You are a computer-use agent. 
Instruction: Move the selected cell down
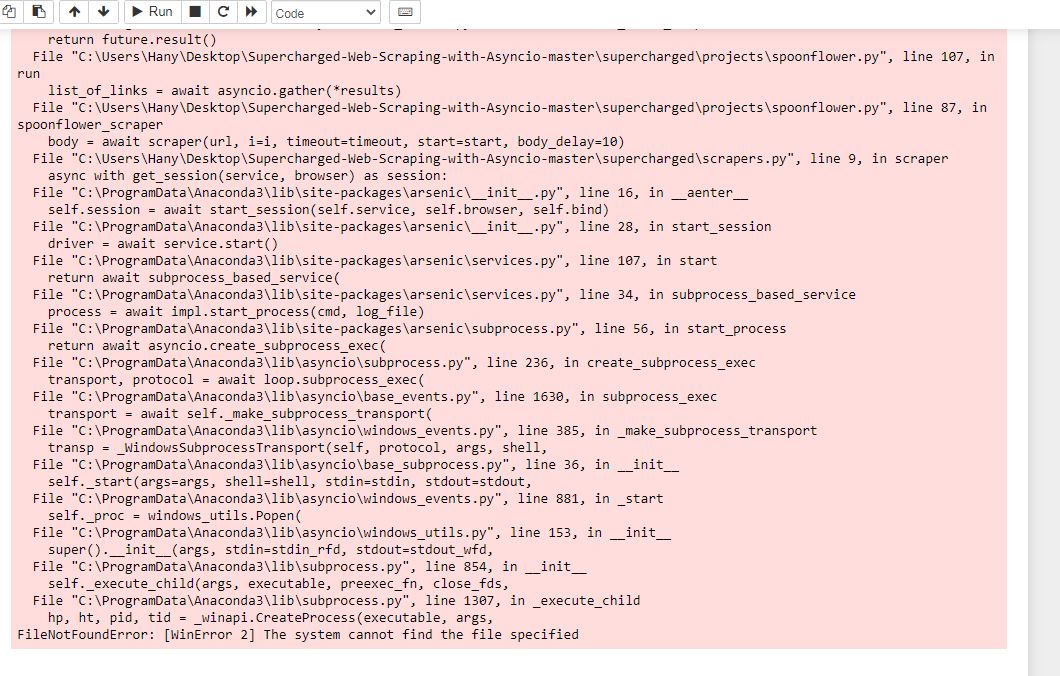tap(104, 11)
